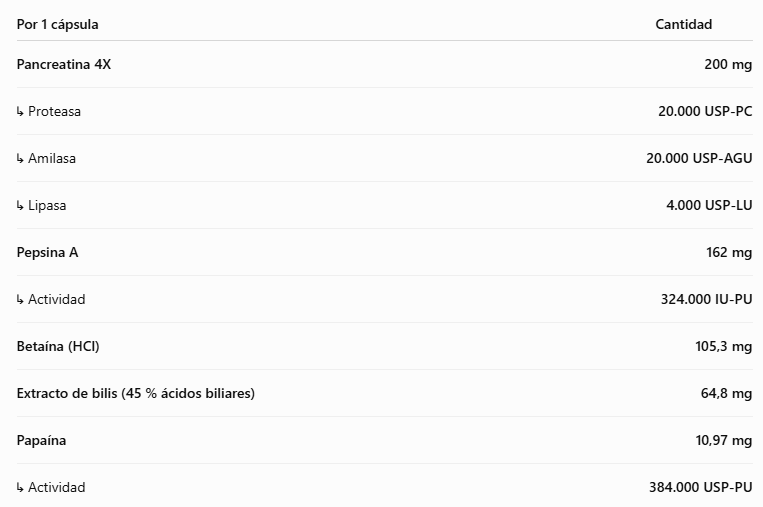Image resolution: width=763 pixels, height=507 pixels.
Task: Select the Betaína (HCl) ingredient name
Action: [58, 346]
